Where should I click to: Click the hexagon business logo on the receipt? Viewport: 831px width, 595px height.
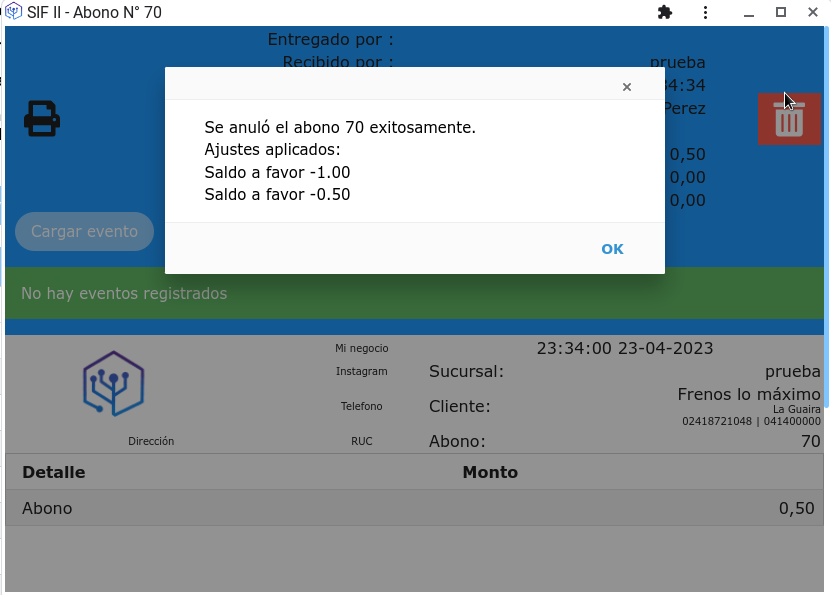(113, 384)
